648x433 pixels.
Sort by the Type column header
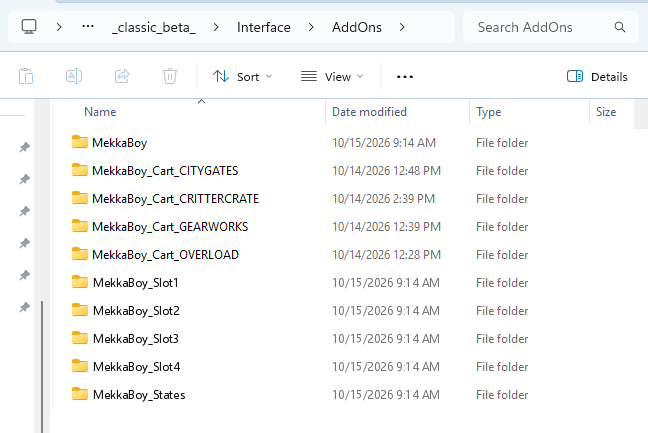(x=488, y=112)
